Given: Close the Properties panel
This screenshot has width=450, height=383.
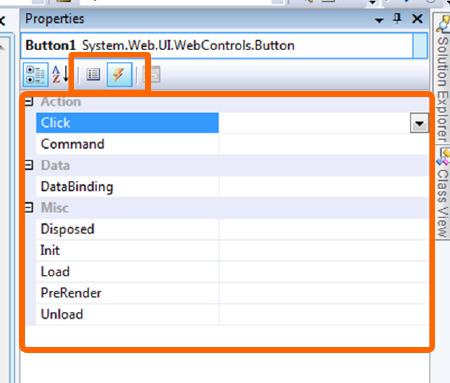Looking at the screenshot, I should 417,19.
